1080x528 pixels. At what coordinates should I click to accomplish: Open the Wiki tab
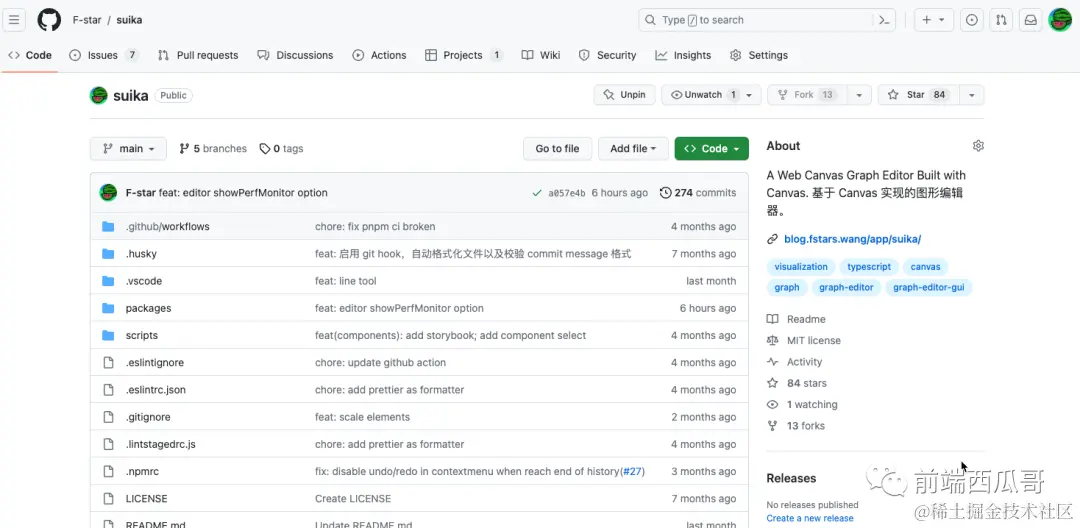[541, 55]
